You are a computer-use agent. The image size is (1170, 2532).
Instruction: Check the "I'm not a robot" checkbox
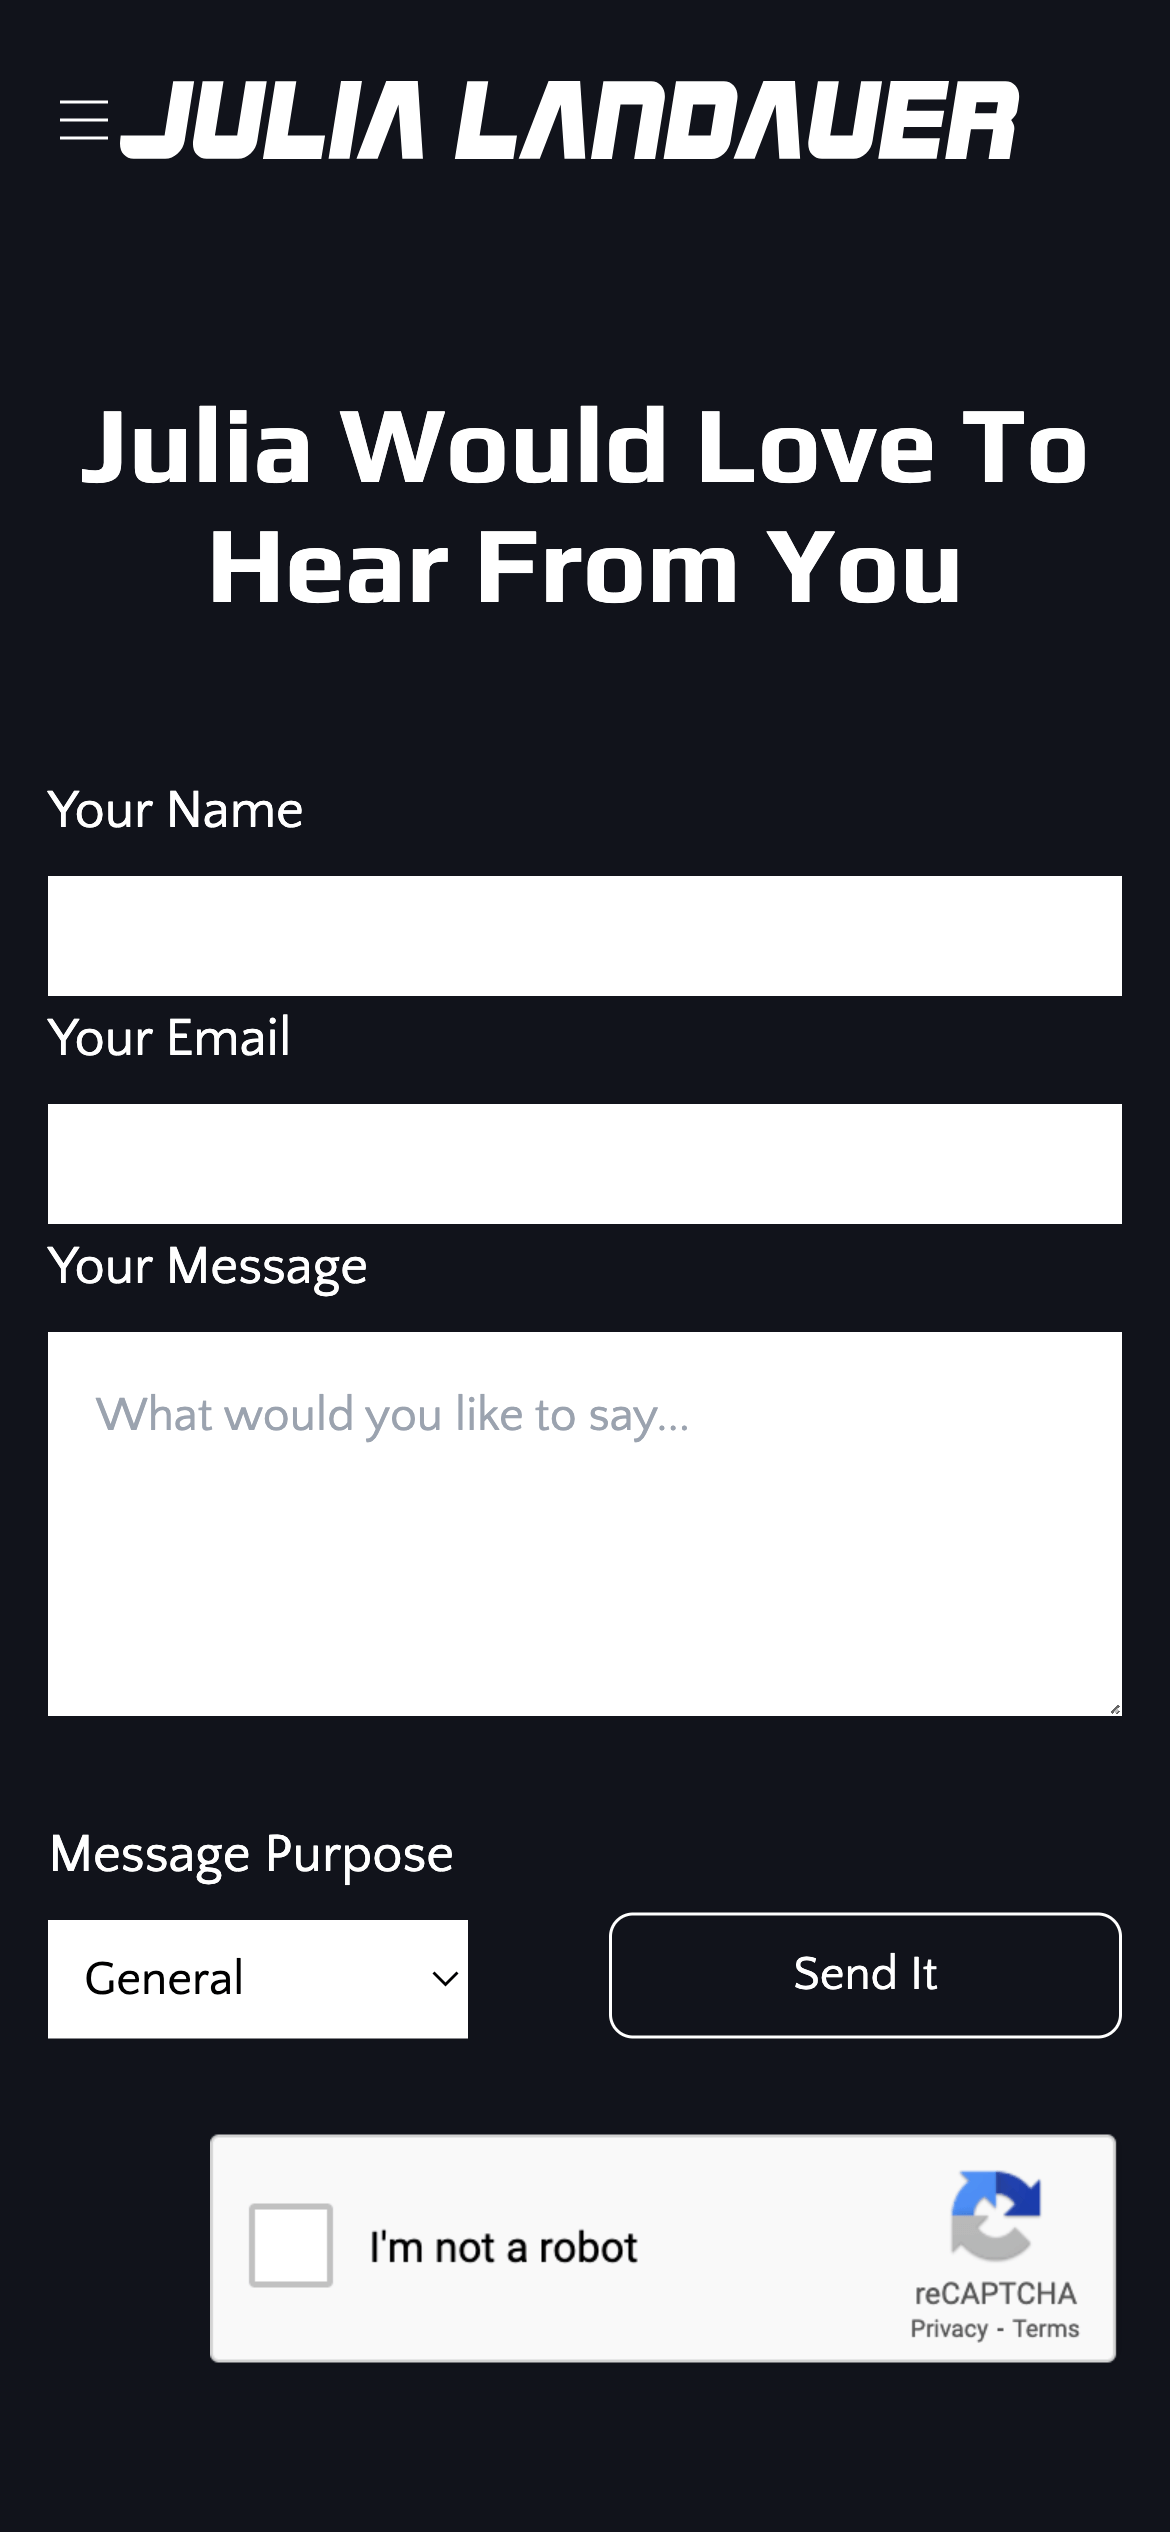(291, 2245)
